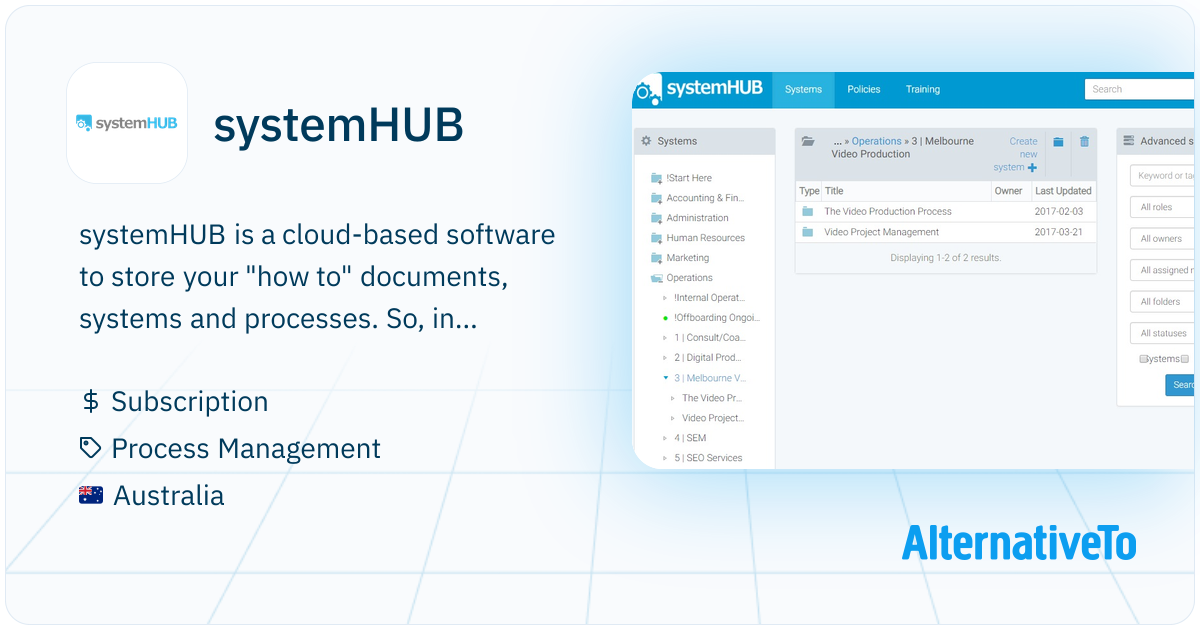Click the Advanced search panel icon
The height and width of the screenshot is (630, 1200).
point(1128,141)
